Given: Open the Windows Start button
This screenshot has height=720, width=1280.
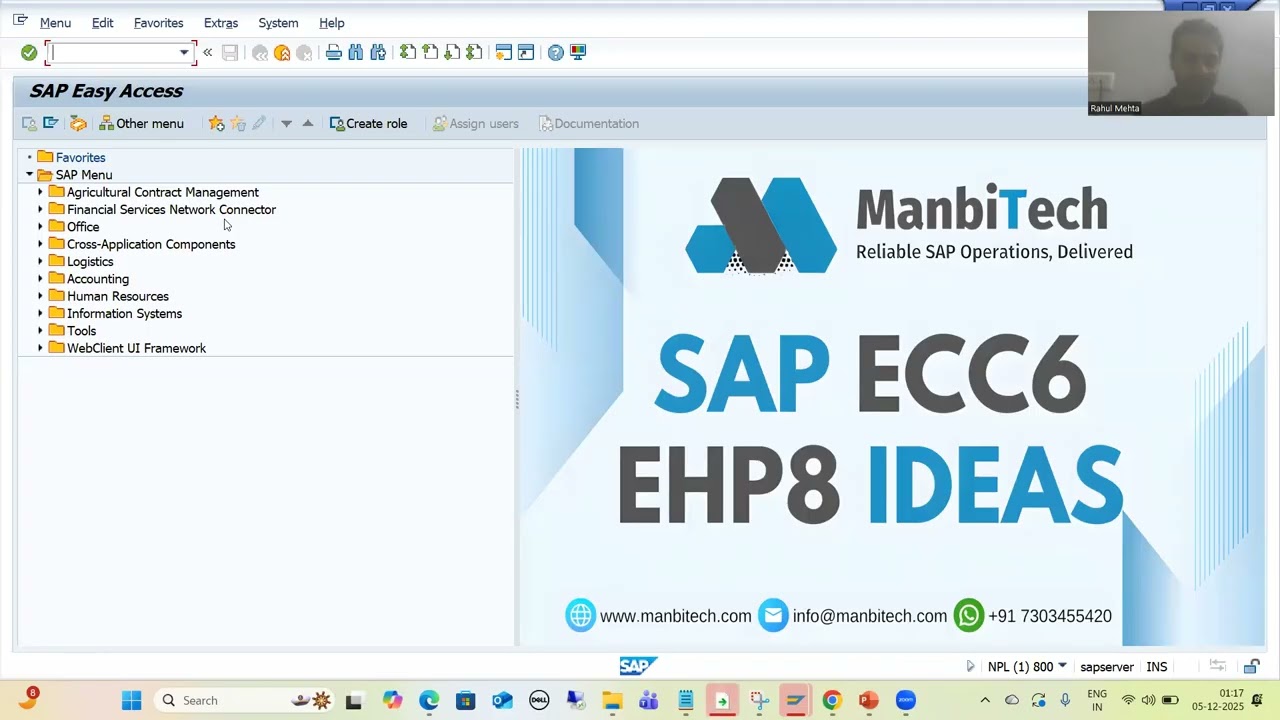Looking at the screenshot, I should pos(131,700).
